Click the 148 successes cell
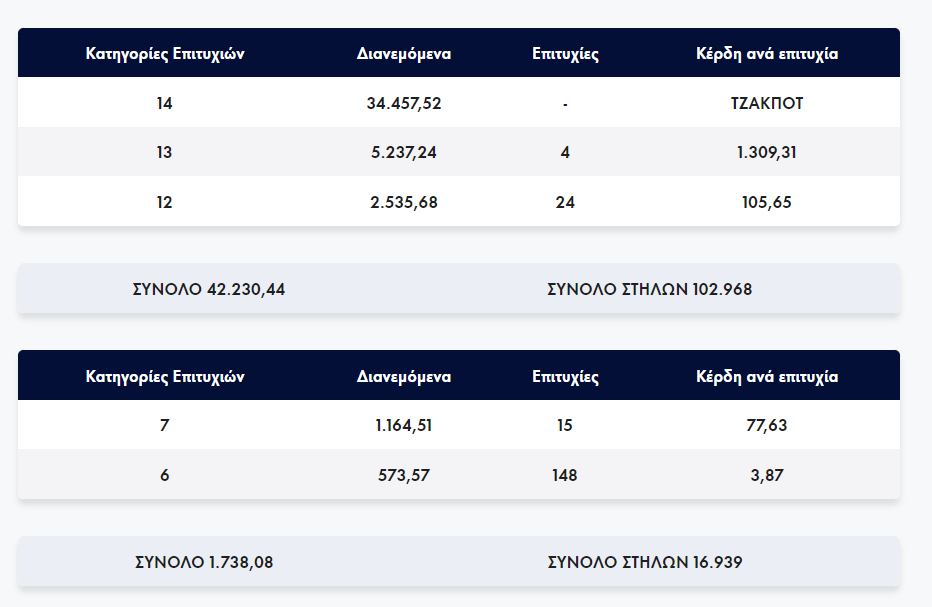Viewport: 932px width, 607px height. [x=565, y=475]
